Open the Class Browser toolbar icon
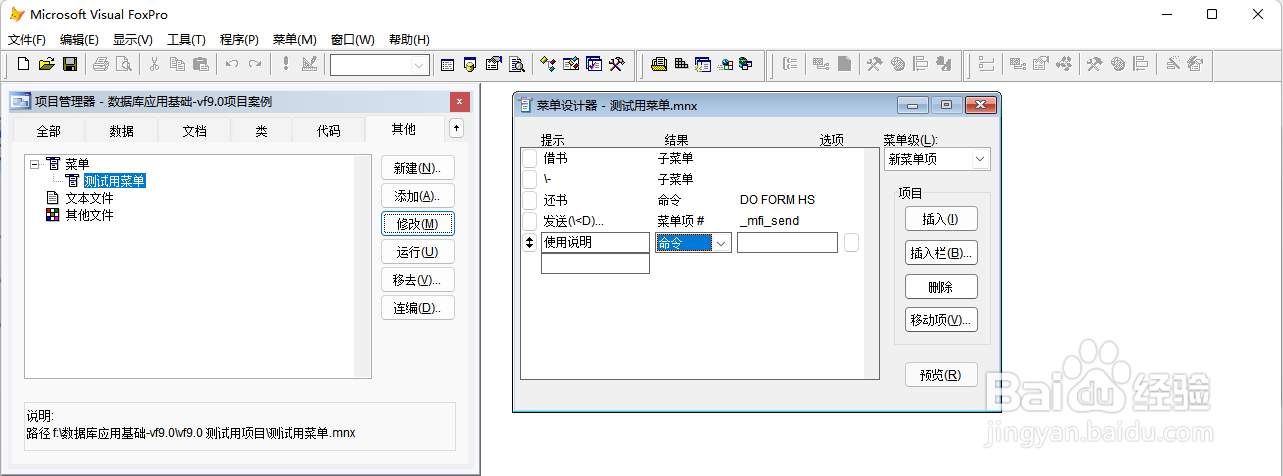Screen dimensions: 1283x476 [x=548, y=64]
